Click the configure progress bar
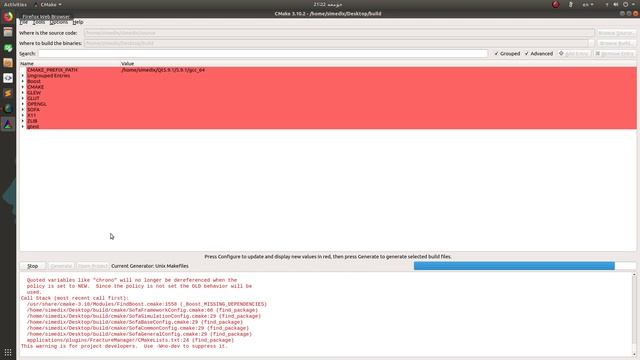Screen dimensions: 640x360 pos(524,266)
